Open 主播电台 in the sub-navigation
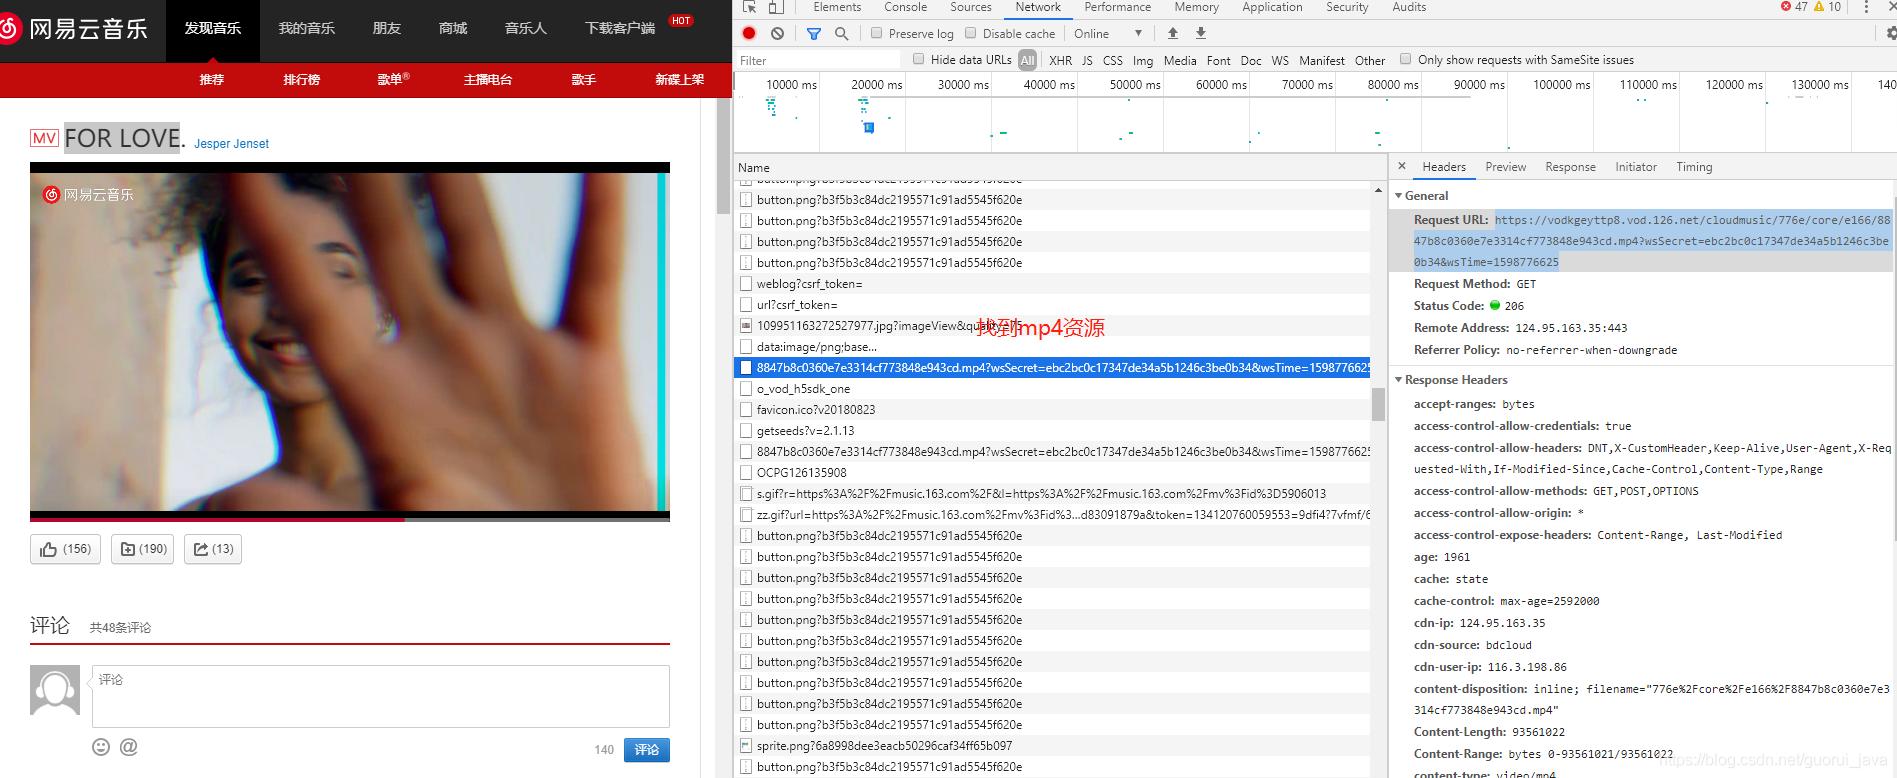The width and height of the screenshot is (1897, 778). pos(488,80)
